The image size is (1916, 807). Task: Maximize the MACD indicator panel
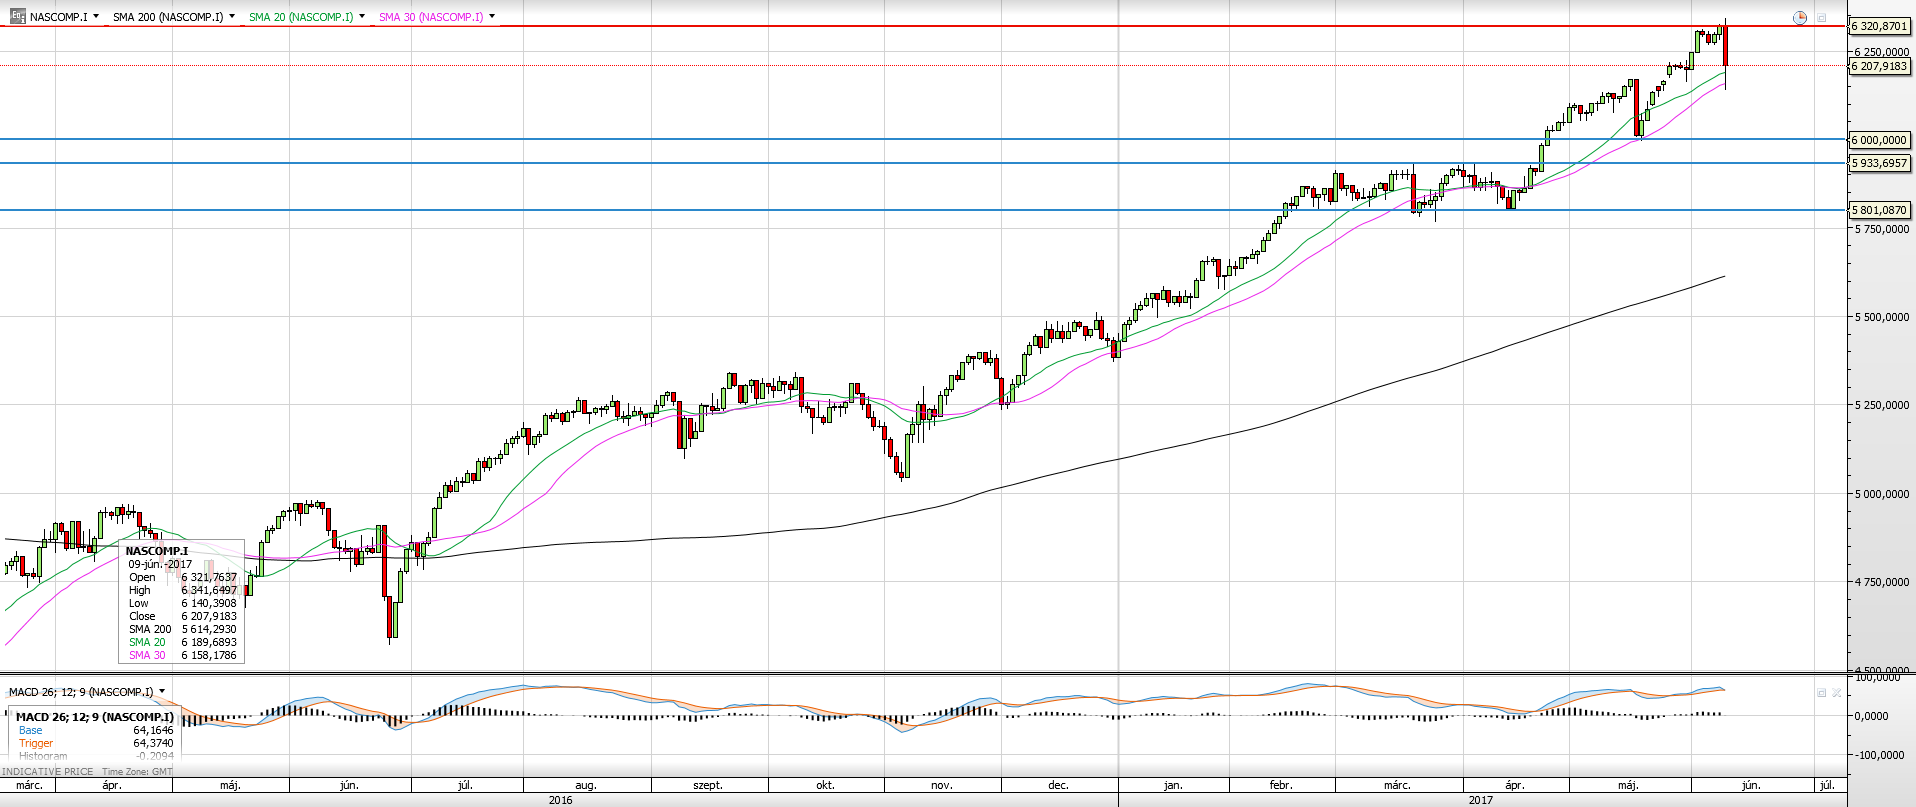[1822, 692]
